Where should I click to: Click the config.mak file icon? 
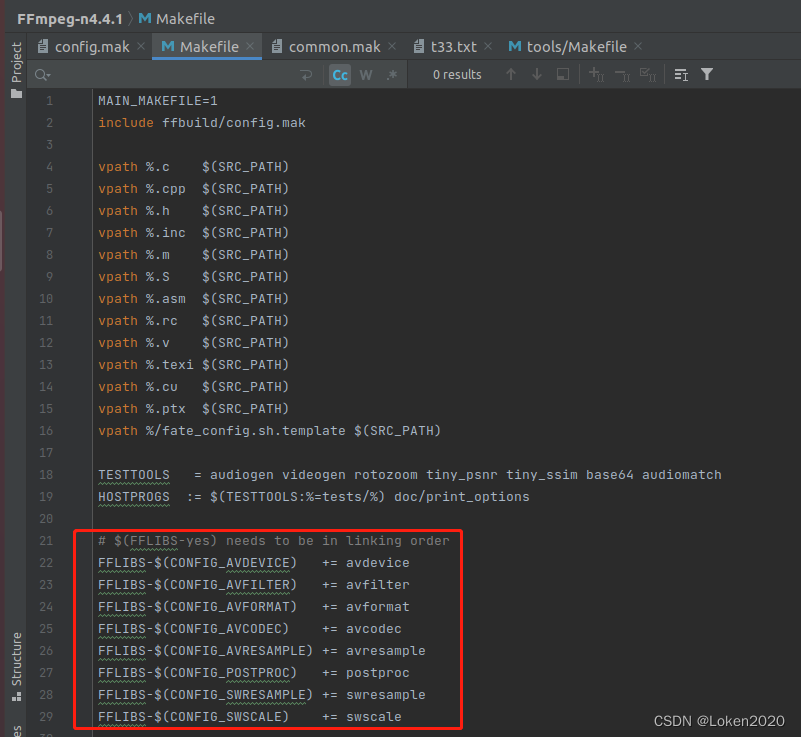(x=43, y=46)
